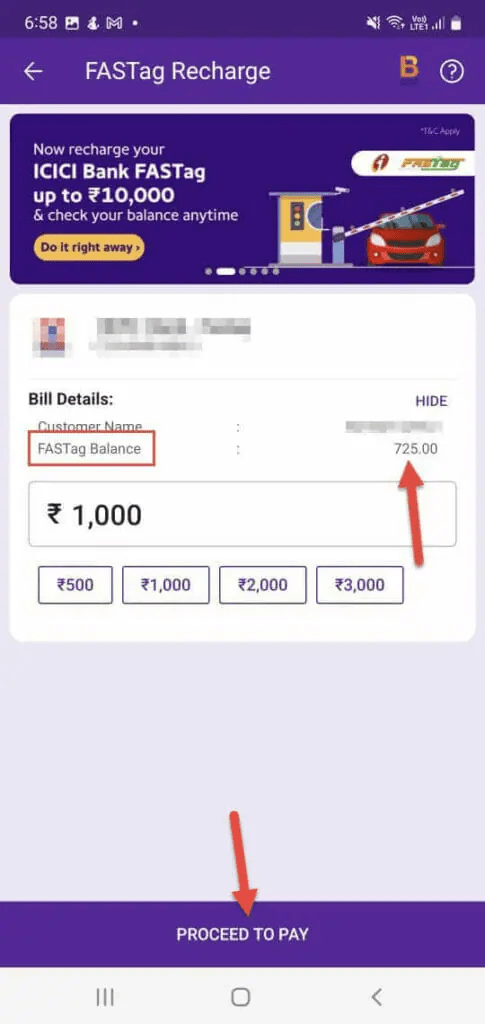Tap the Android home button
485x1024 pixels.
pos(241,997)
